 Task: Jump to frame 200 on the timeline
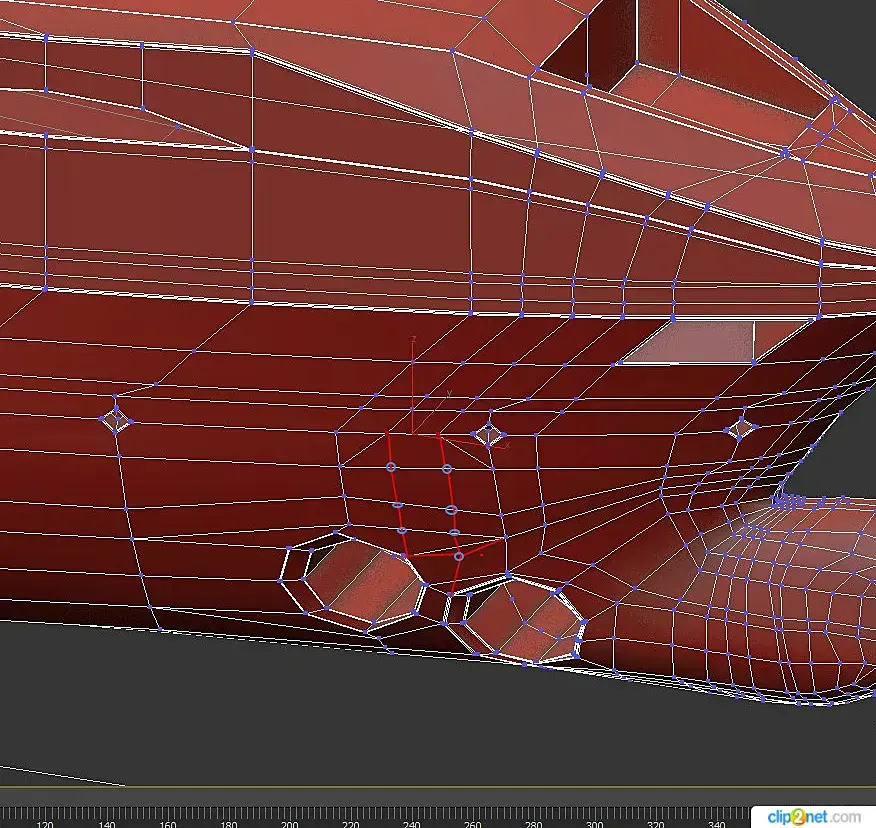tap(289, 824)
